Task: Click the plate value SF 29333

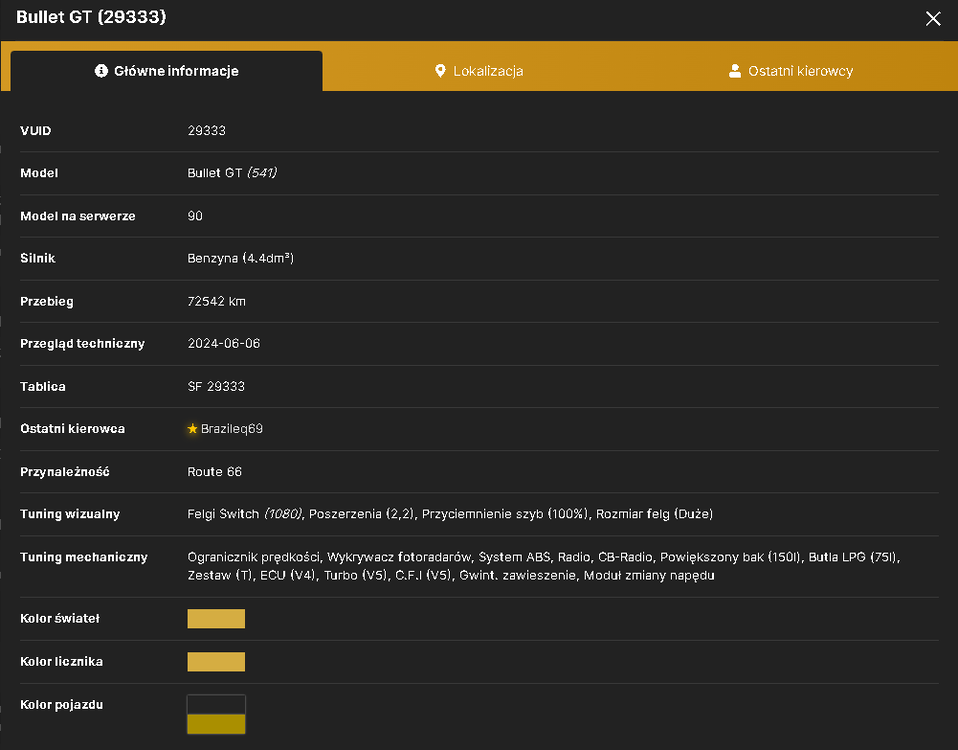Action: coord(216,386)
